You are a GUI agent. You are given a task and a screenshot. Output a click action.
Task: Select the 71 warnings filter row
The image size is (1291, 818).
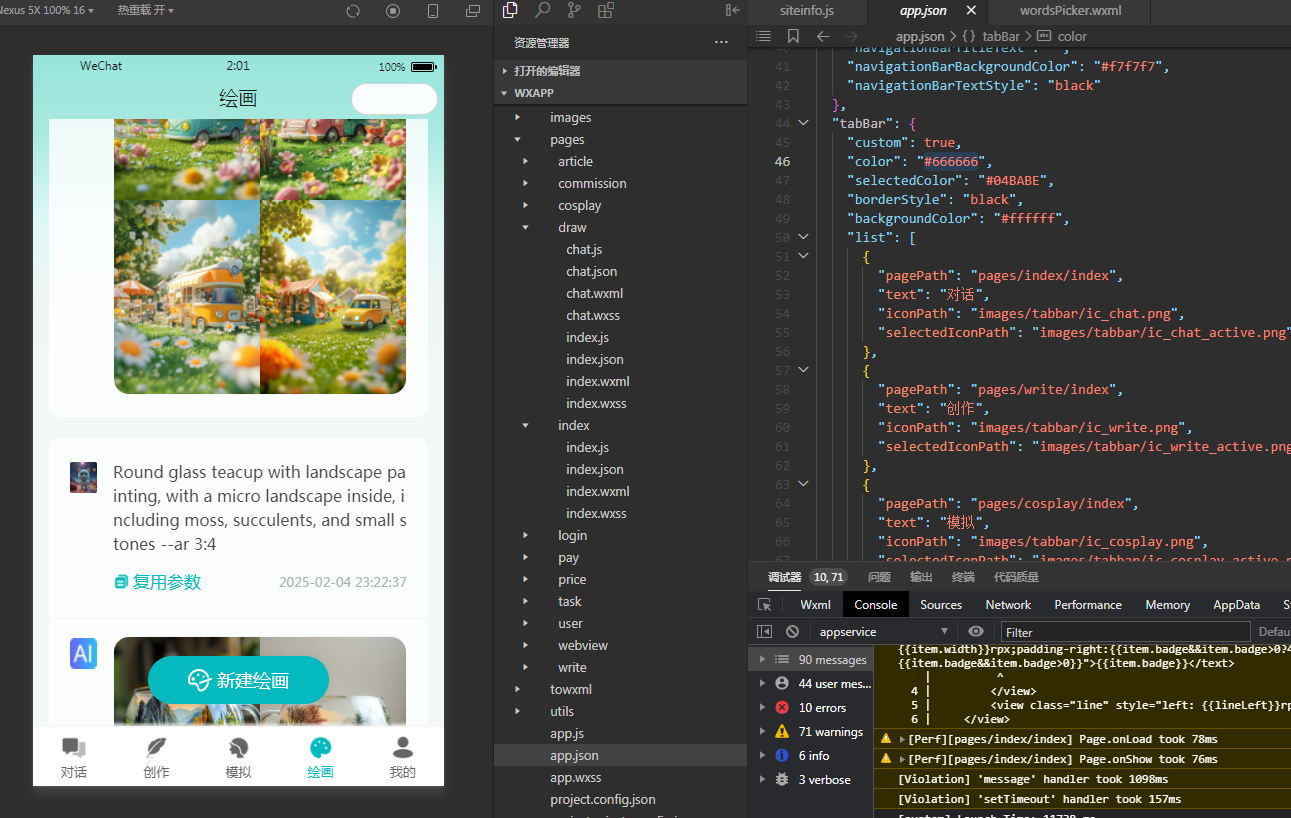[810, 732]
